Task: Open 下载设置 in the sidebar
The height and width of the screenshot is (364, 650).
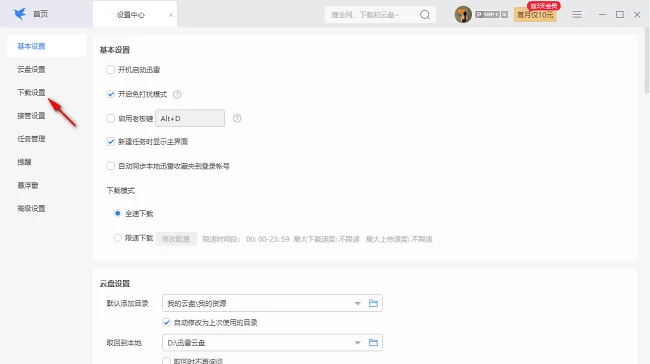Action: click(x=31, y=92)
